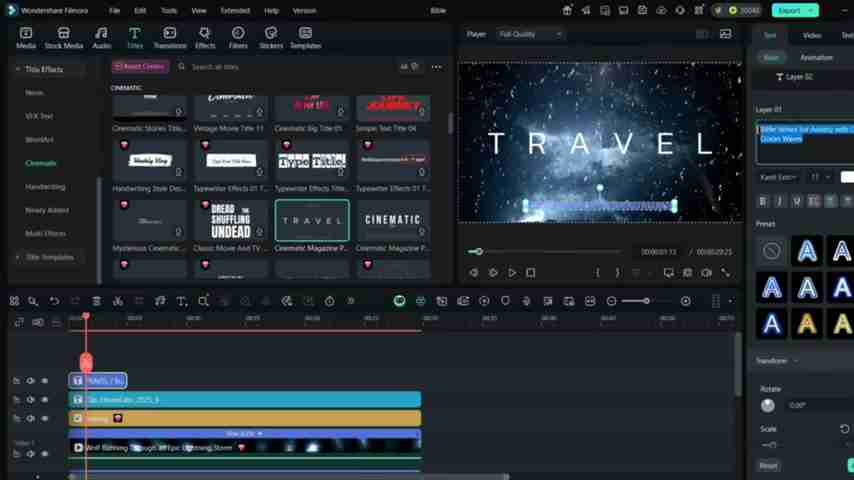Viewport: 854px width, 480px height.
Task: Select the timeline Text (T) tool
Action: pyautogui.click(x=181, y=301)
